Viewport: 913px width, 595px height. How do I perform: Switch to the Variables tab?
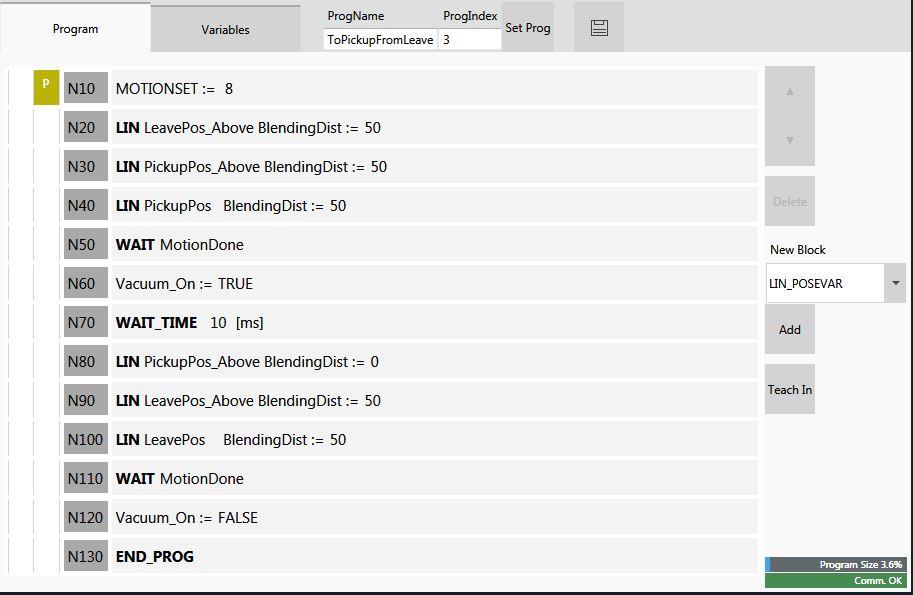225,29
